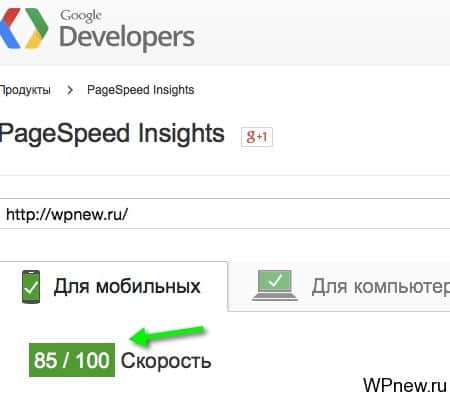Open the Продукты breadcrumb link
The image size is (450, 396).
tap(25, 90)
